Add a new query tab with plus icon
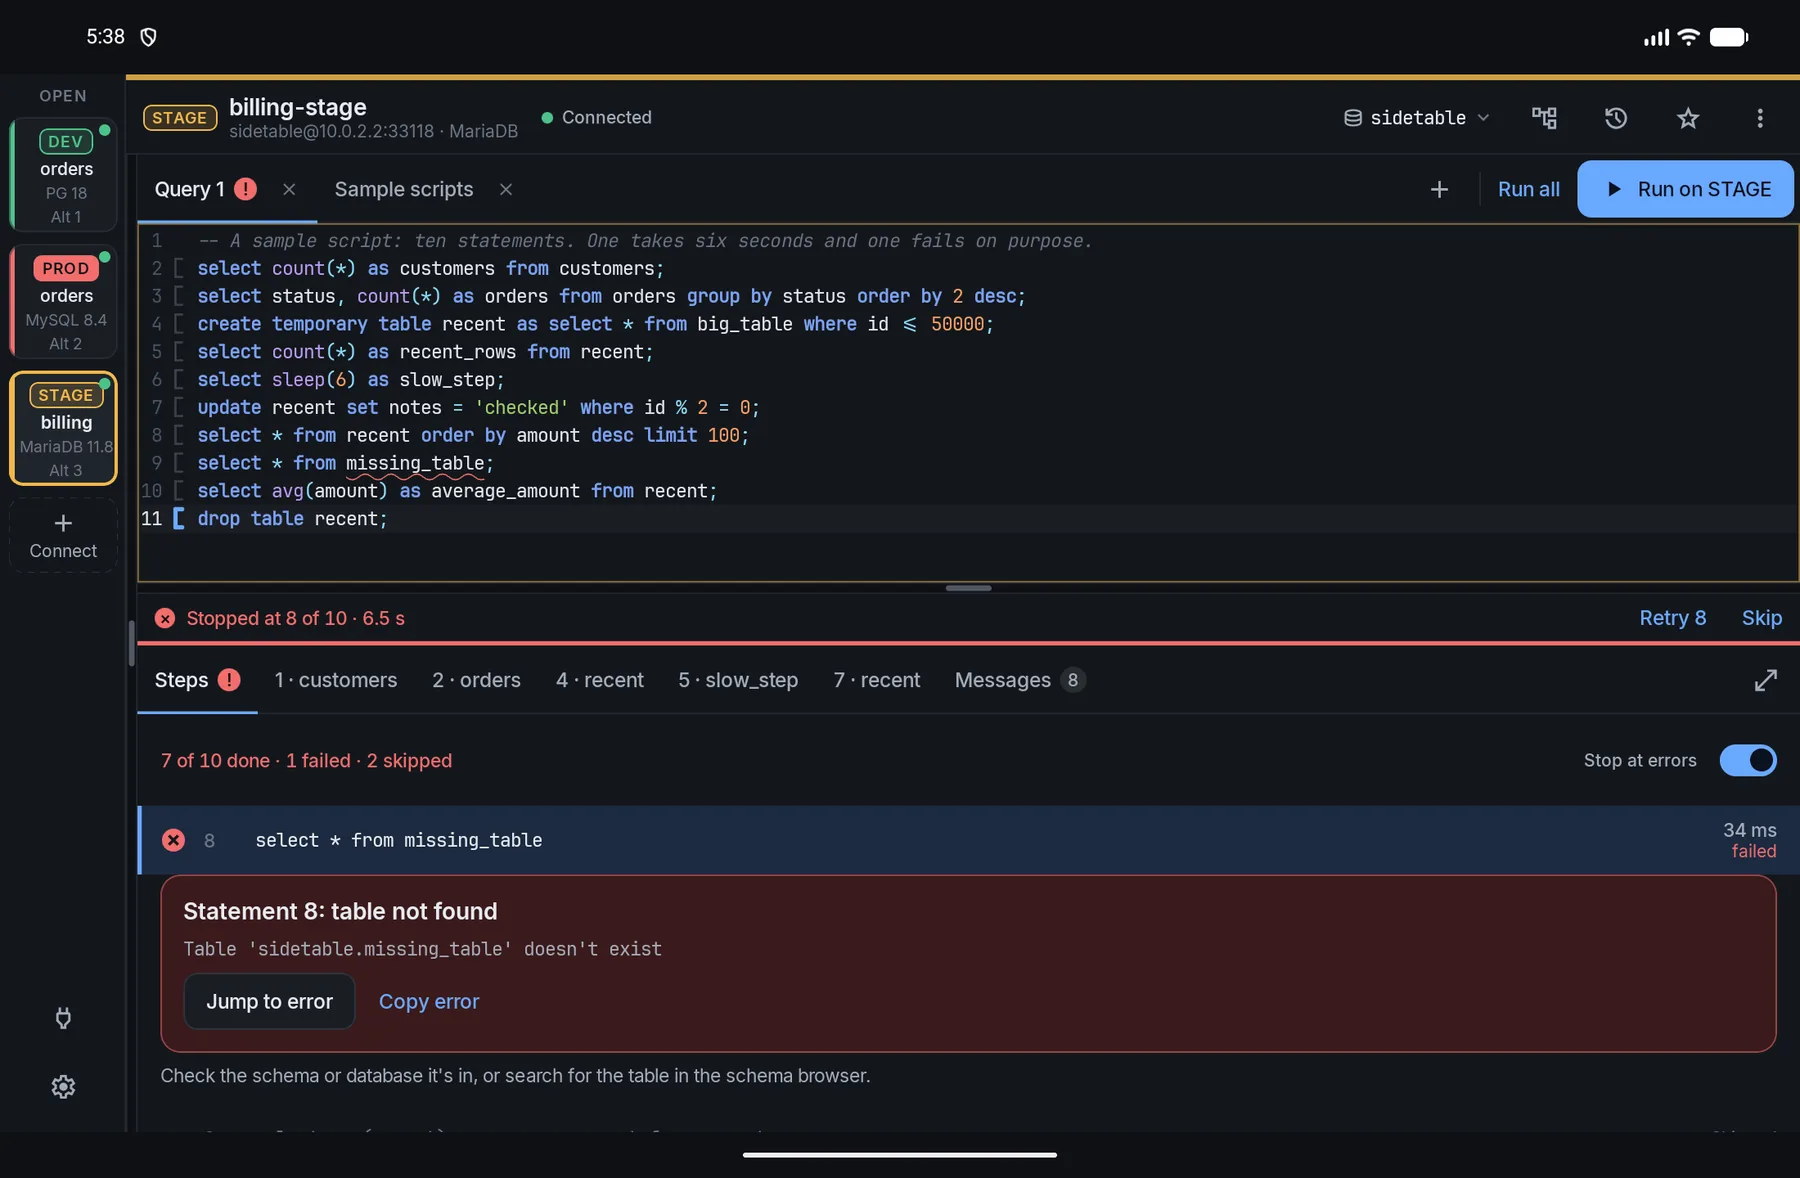 (1439, 189)
